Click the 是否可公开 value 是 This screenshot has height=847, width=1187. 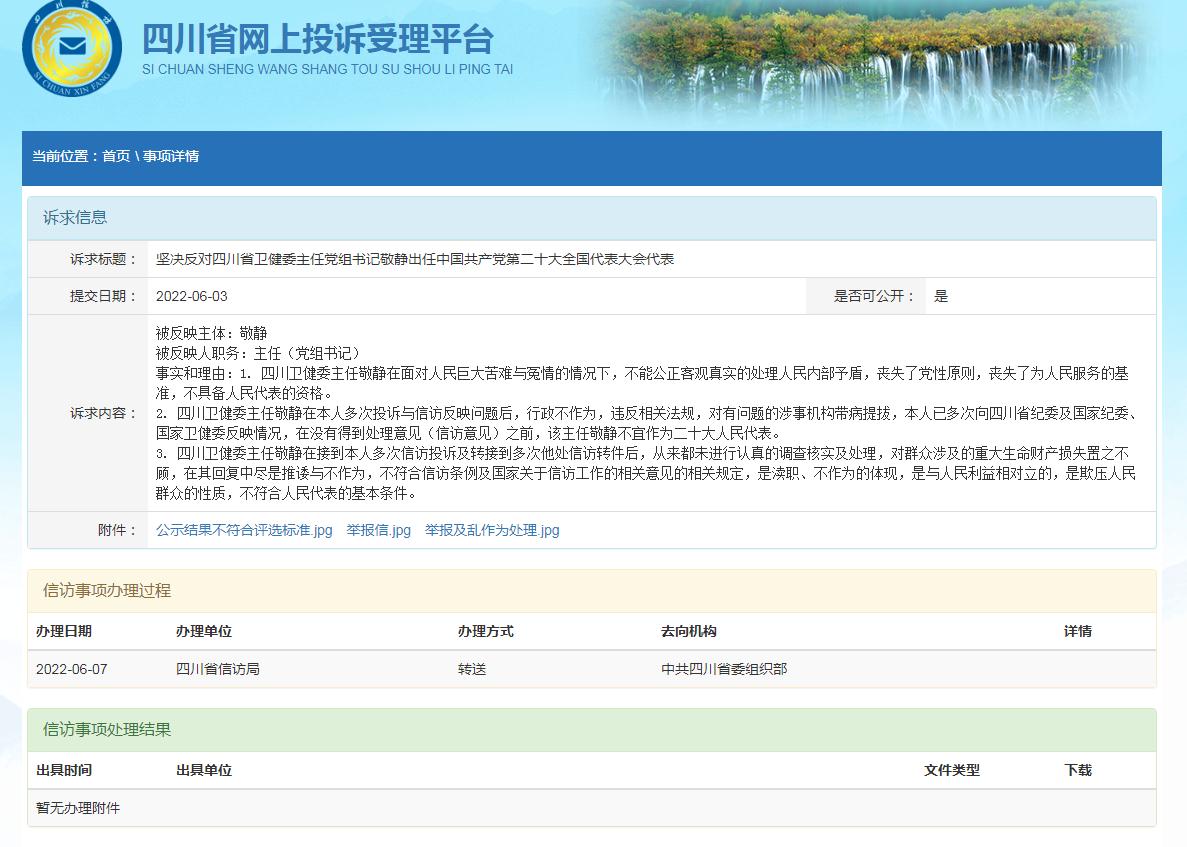[x=941, y=296]
